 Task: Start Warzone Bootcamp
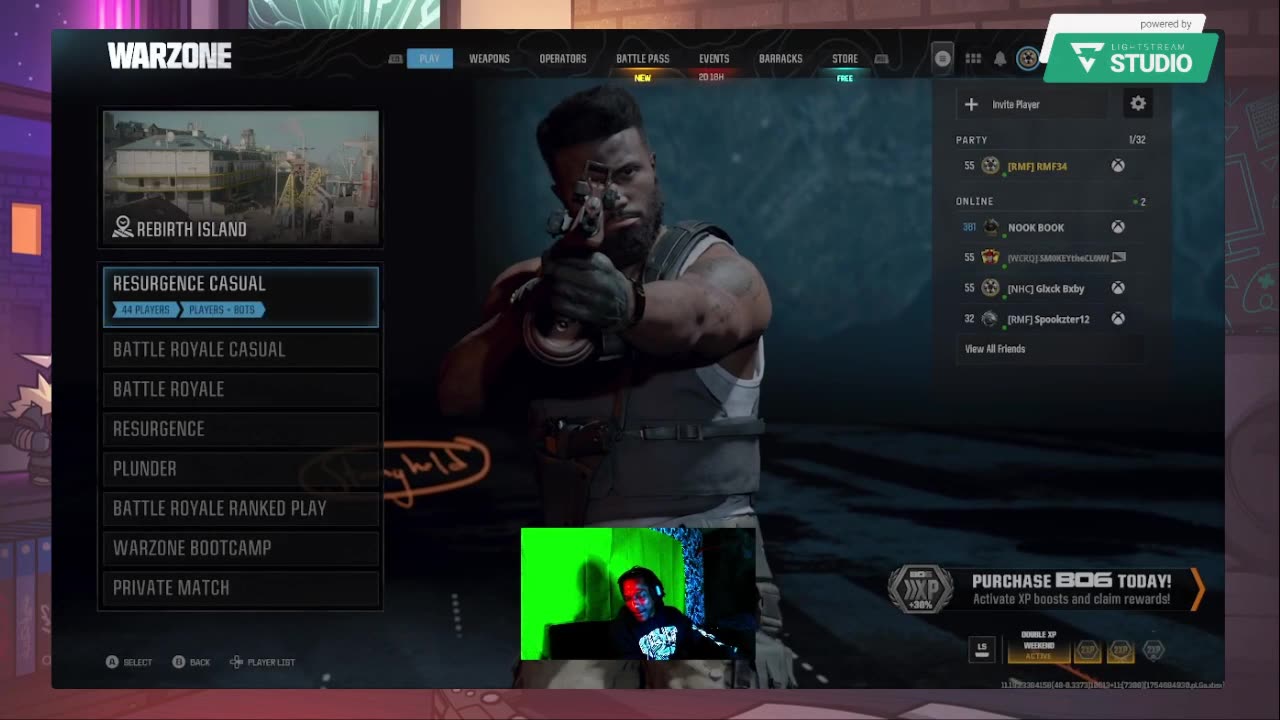point(241,548)
